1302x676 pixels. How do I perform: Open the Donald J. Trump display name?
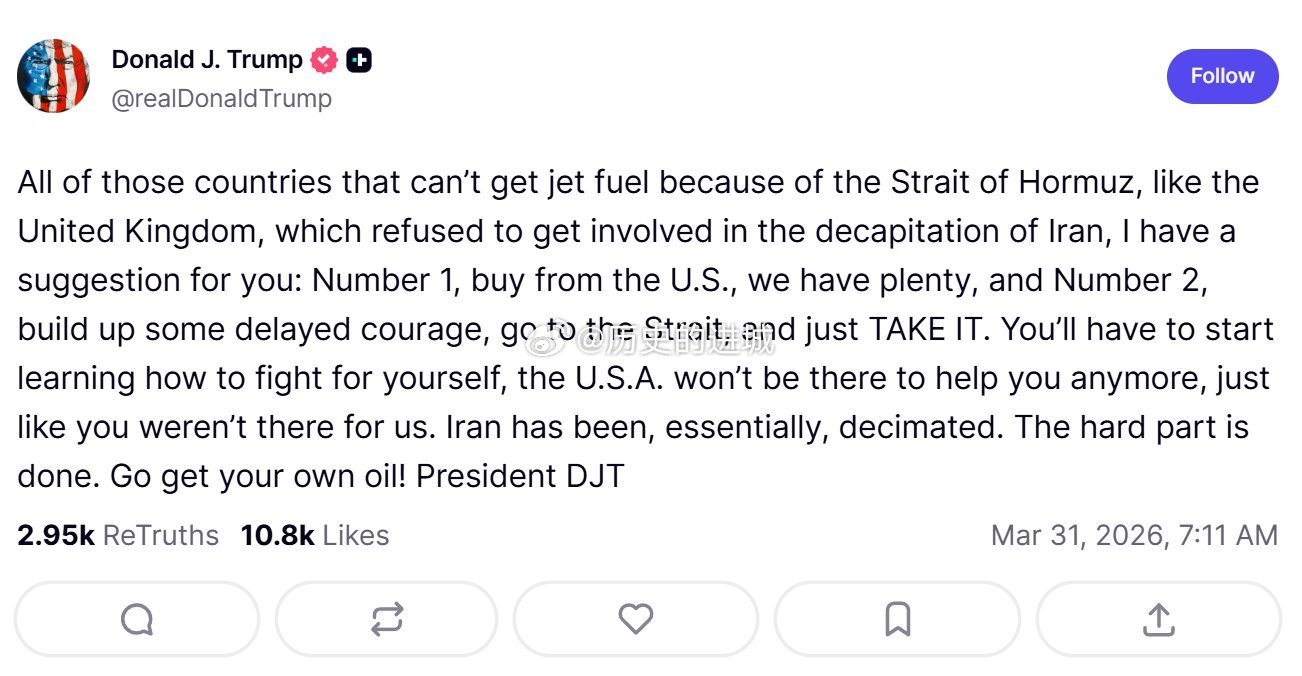point(207,60)
